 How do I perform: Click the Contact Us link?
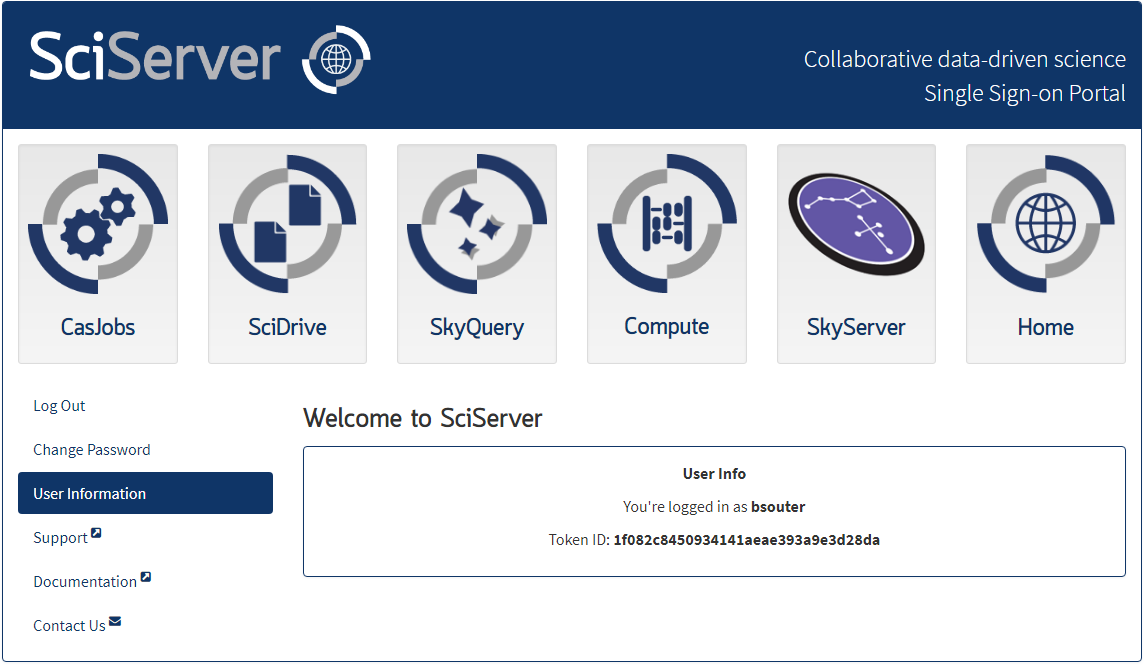click(x=69, y=626)
